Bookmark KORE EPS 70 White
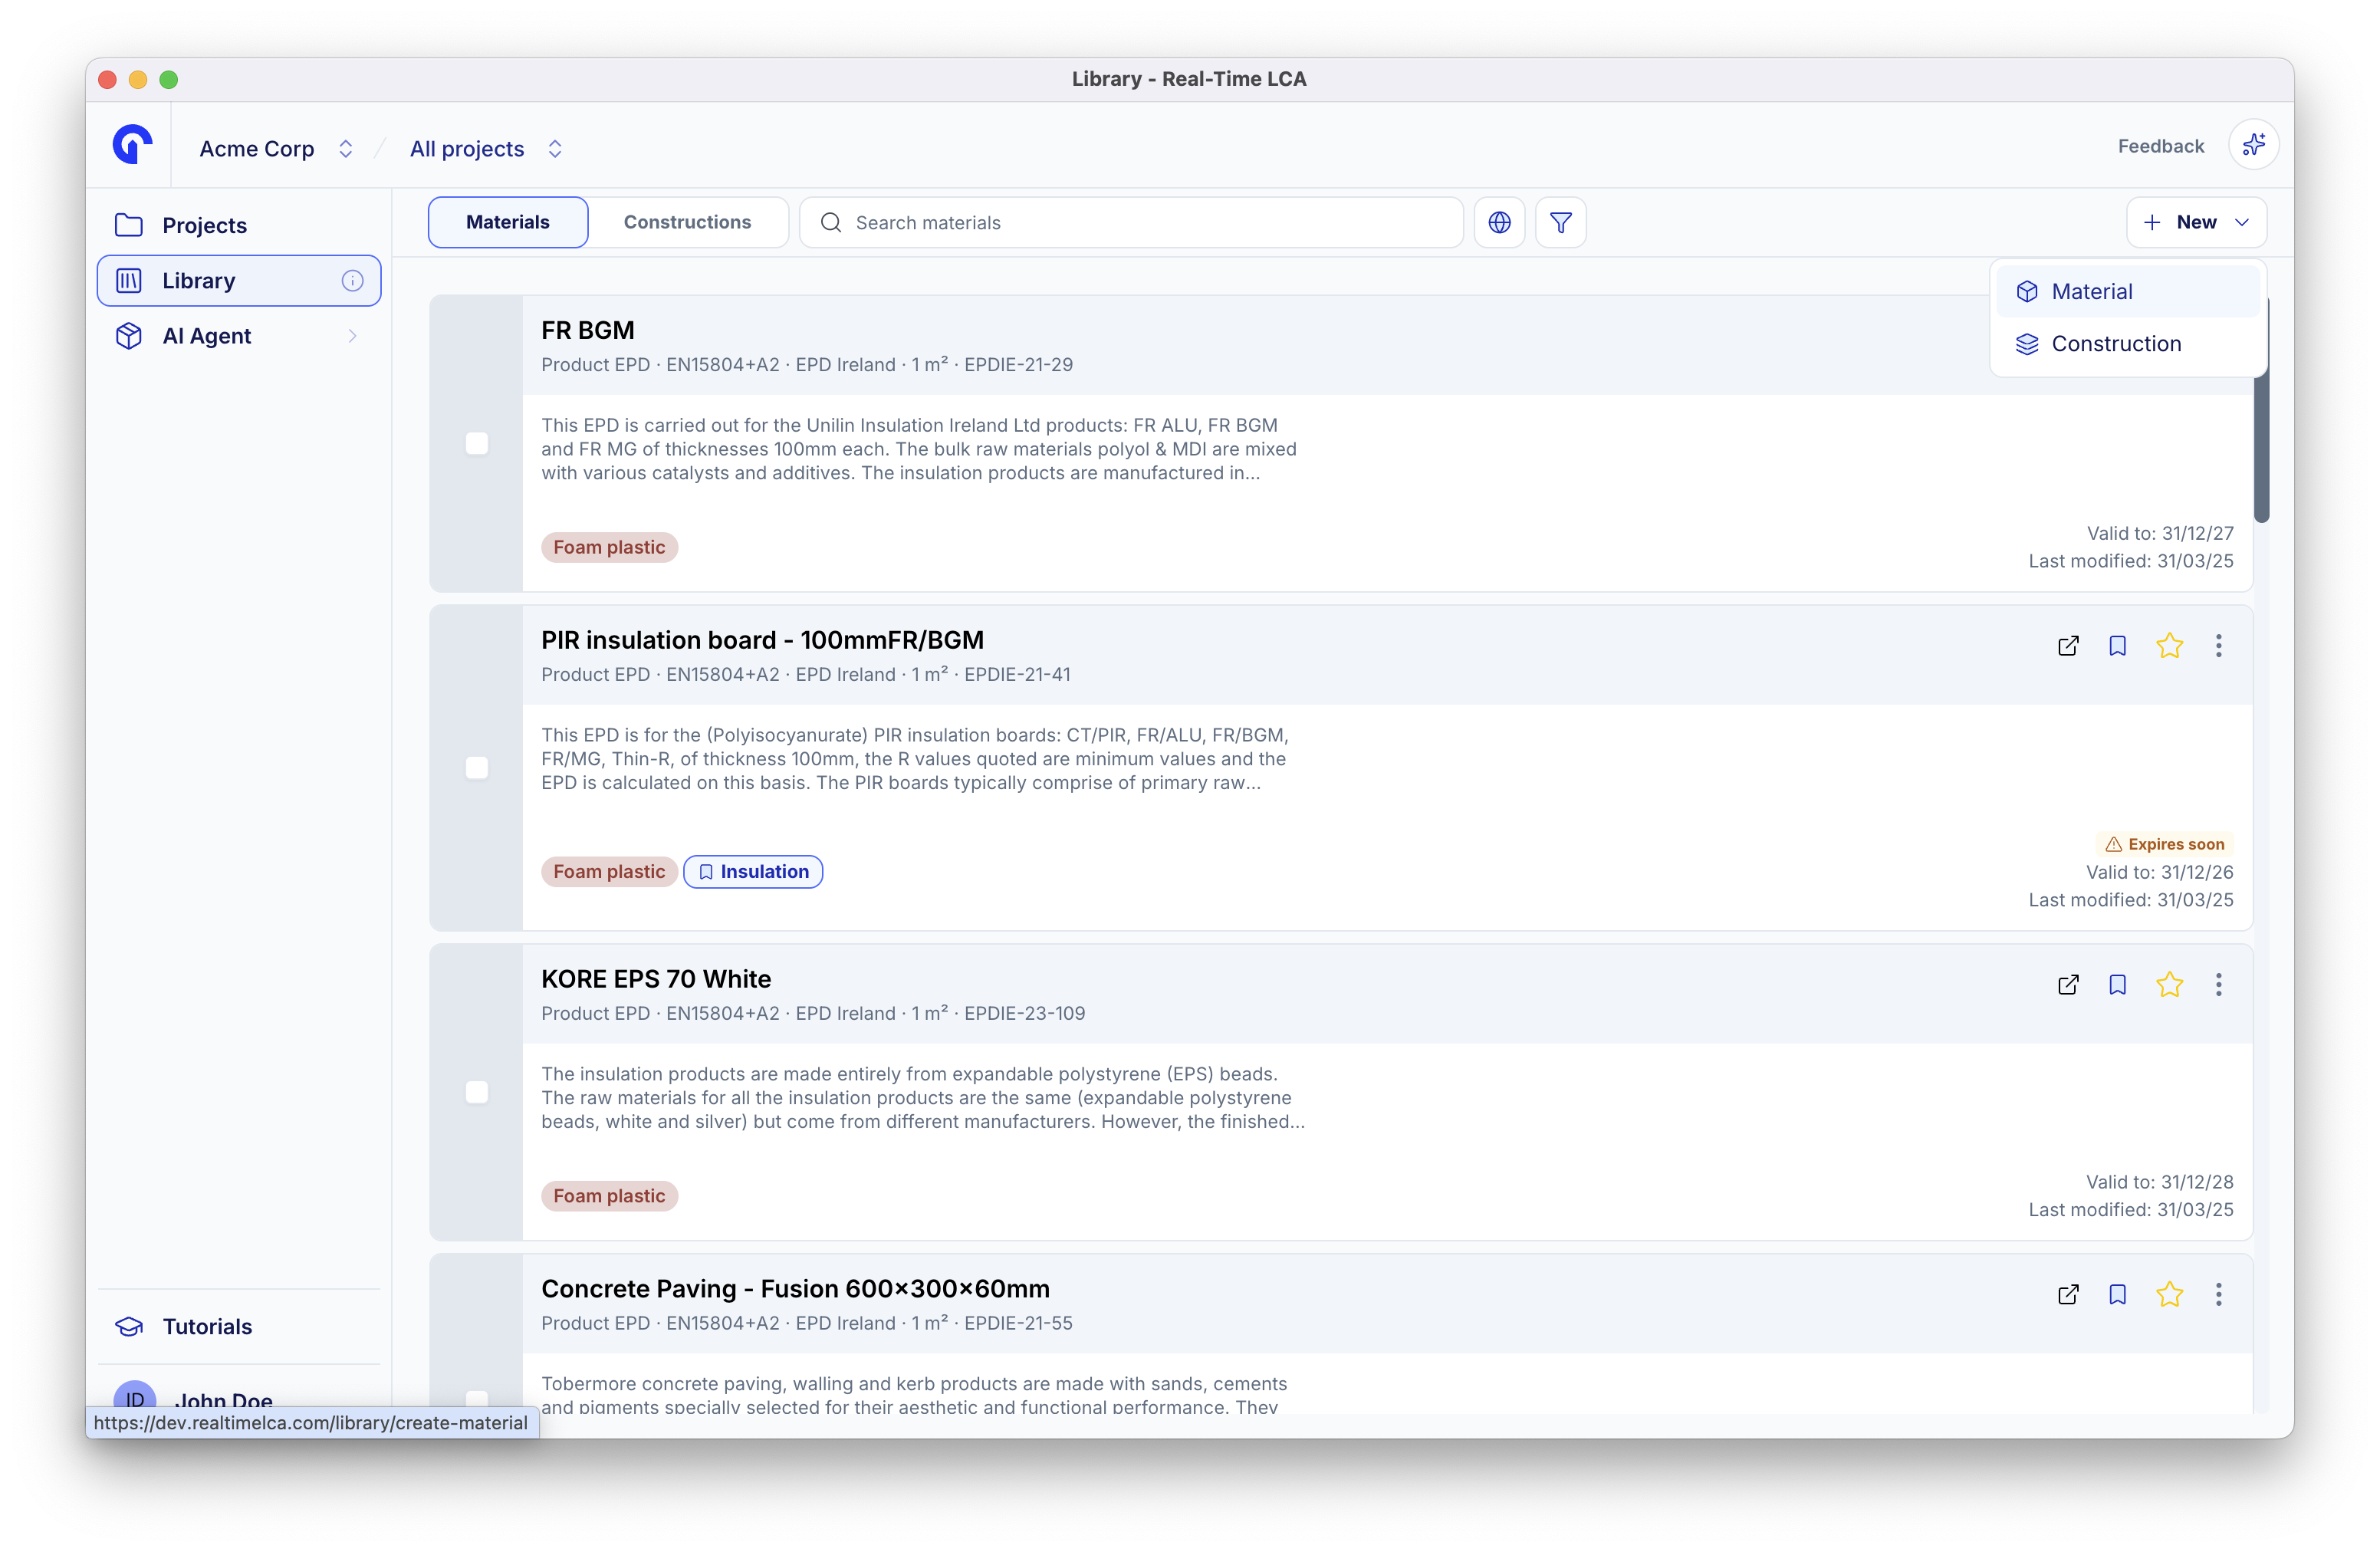This screenshot has height=1552, width=2380. [x=2117, y=985]
